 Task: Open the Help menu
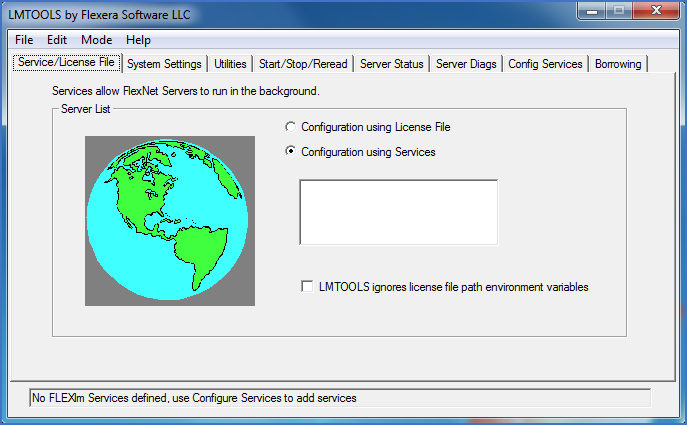coord(138,40)
